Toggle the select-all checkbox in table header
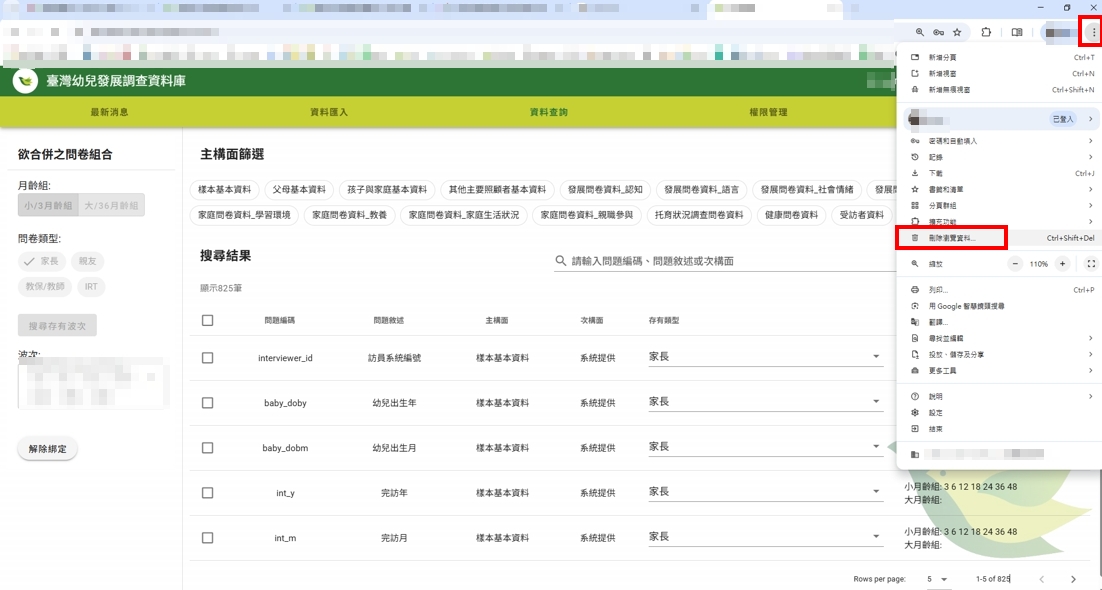1102x590 pixels. click(208, 320)
